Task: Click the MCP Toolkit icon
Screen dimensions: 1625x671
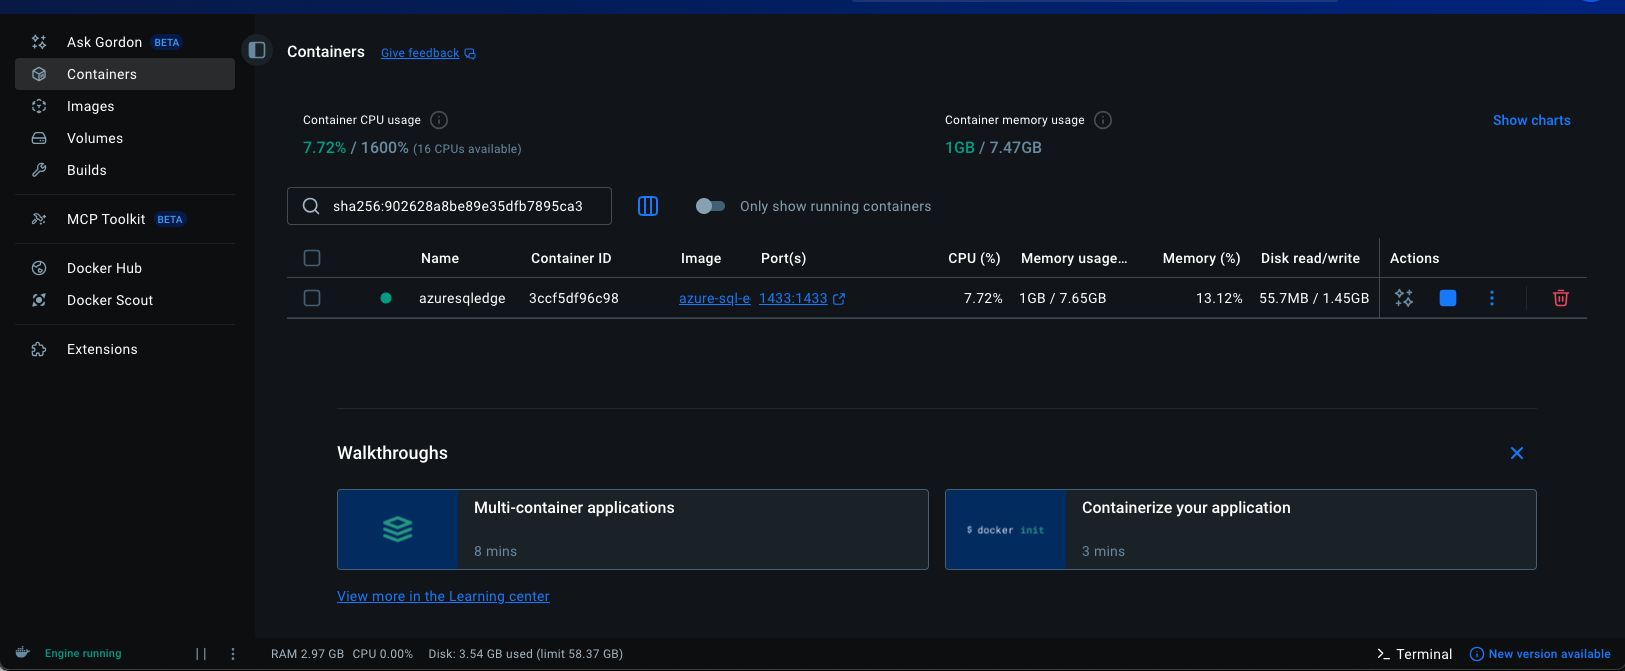Action: (x=39, y=219)
